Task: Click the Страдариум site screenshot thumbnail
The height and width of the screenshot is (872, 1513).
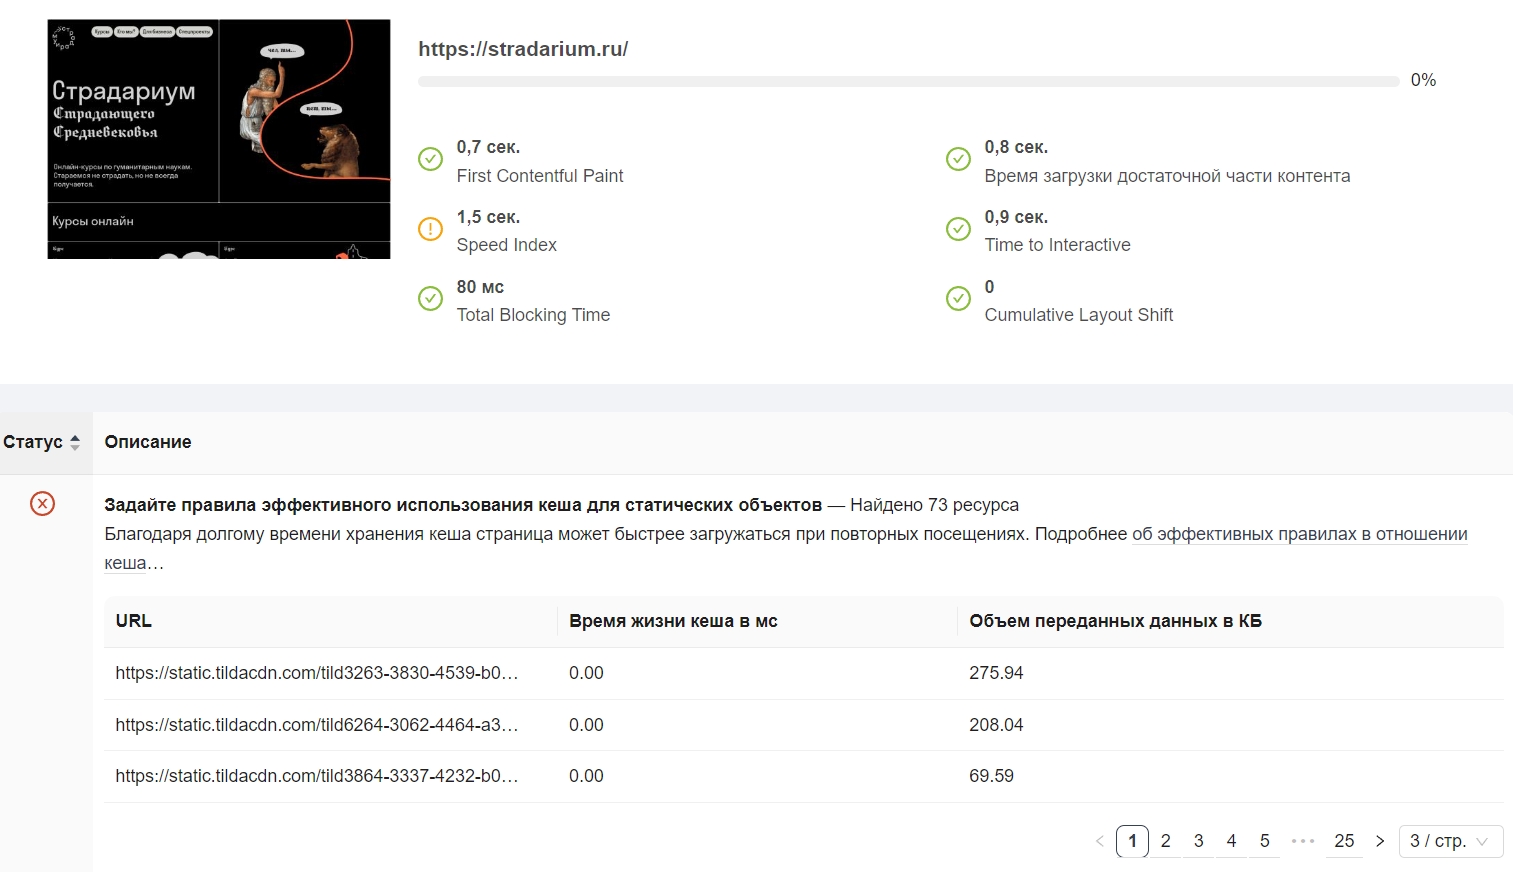Action: [x=219, y=139]
